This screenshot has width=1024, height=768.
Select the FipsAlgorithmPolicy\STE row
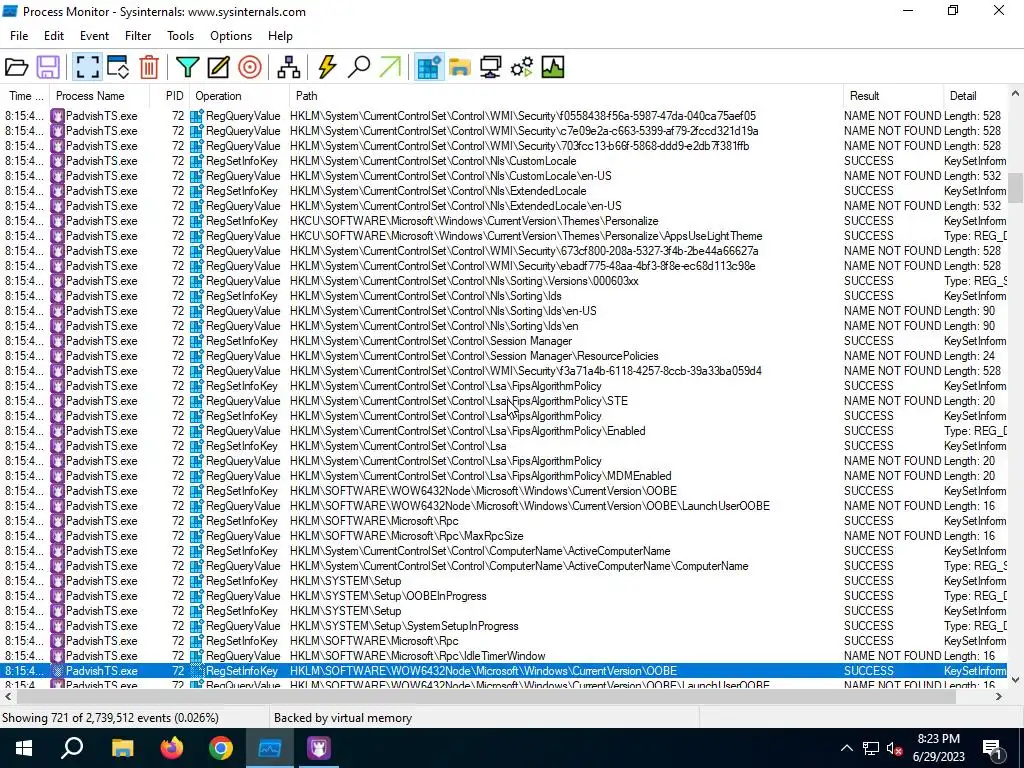point(504,401)
